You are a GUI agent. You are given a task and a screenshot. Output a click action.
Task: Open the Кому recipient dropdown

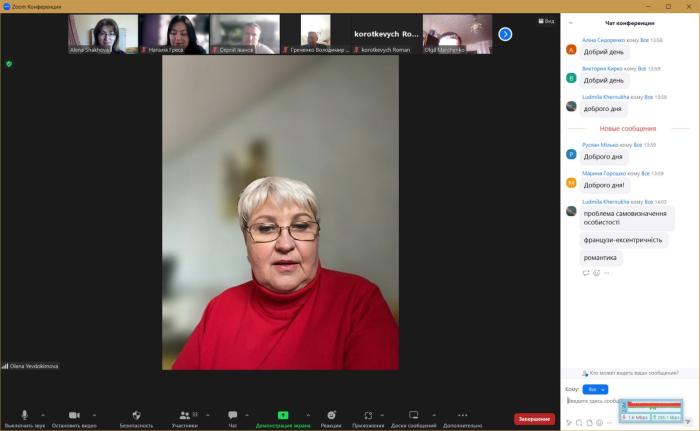click(596, 389)
